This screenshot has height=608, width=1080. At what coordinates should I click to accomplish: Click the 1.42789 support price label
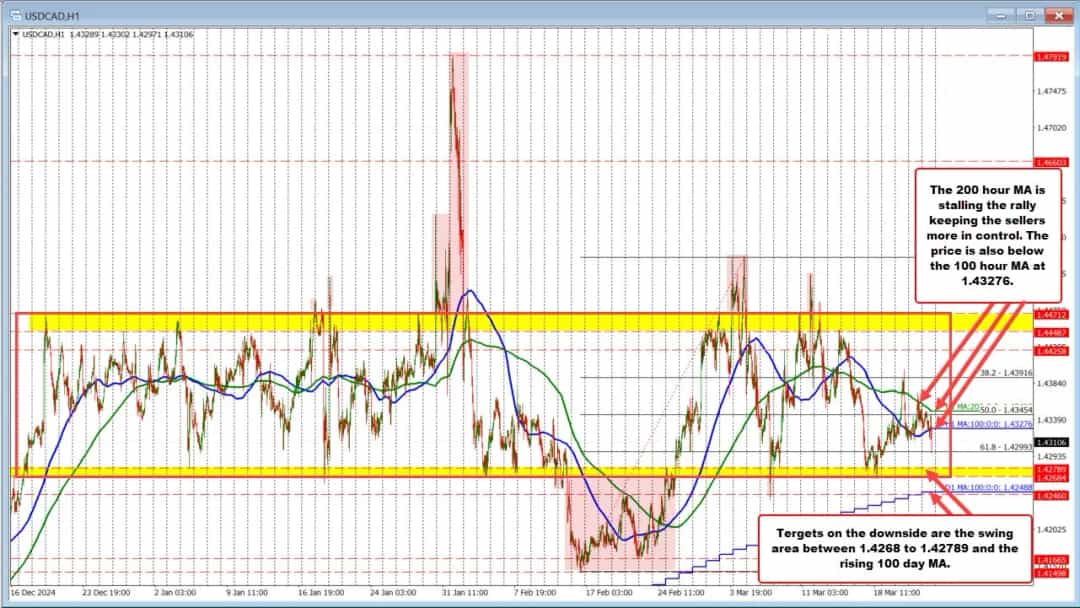[1051, 467]
